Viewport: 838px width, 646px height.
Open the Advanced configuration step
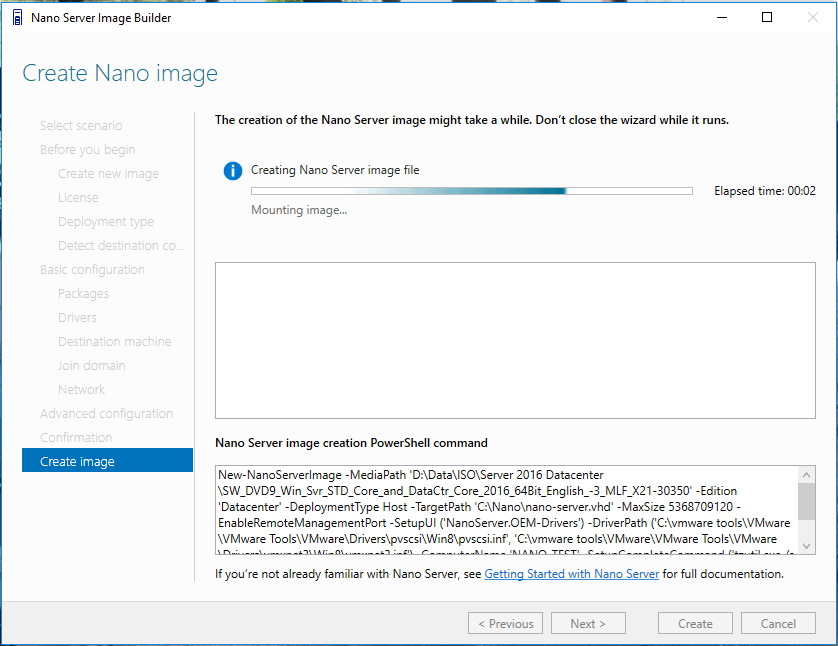pos(106,414)
